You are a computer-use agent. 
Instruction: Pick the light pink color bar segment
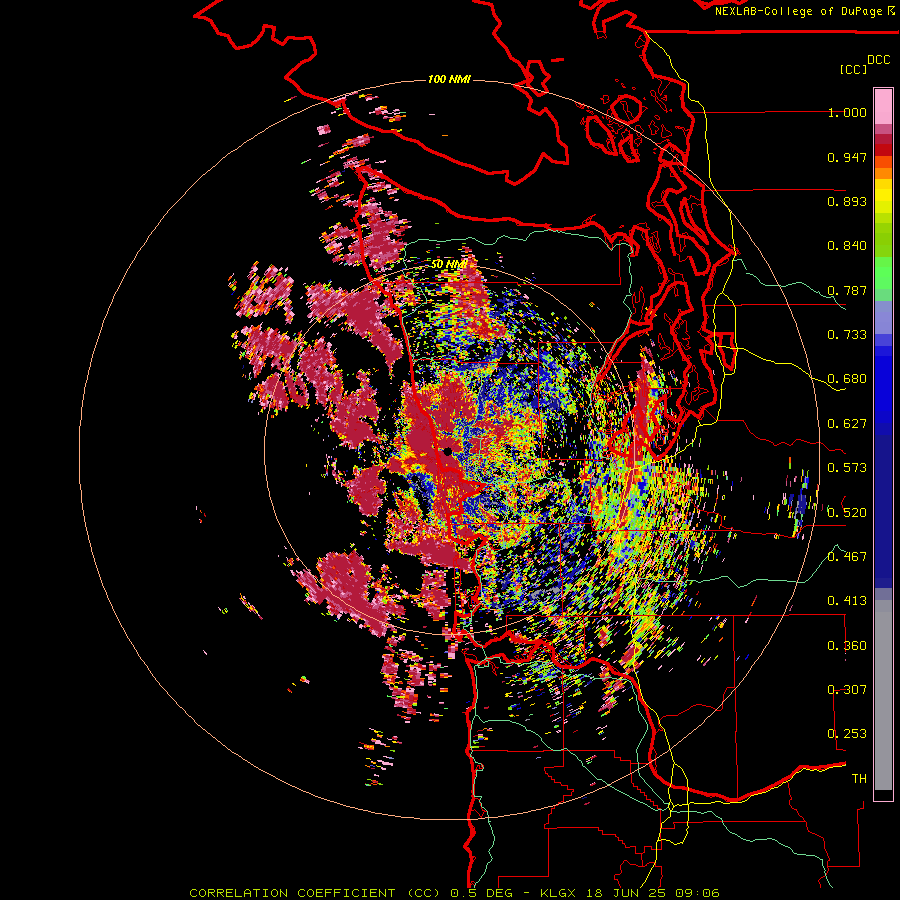[883, 107]
